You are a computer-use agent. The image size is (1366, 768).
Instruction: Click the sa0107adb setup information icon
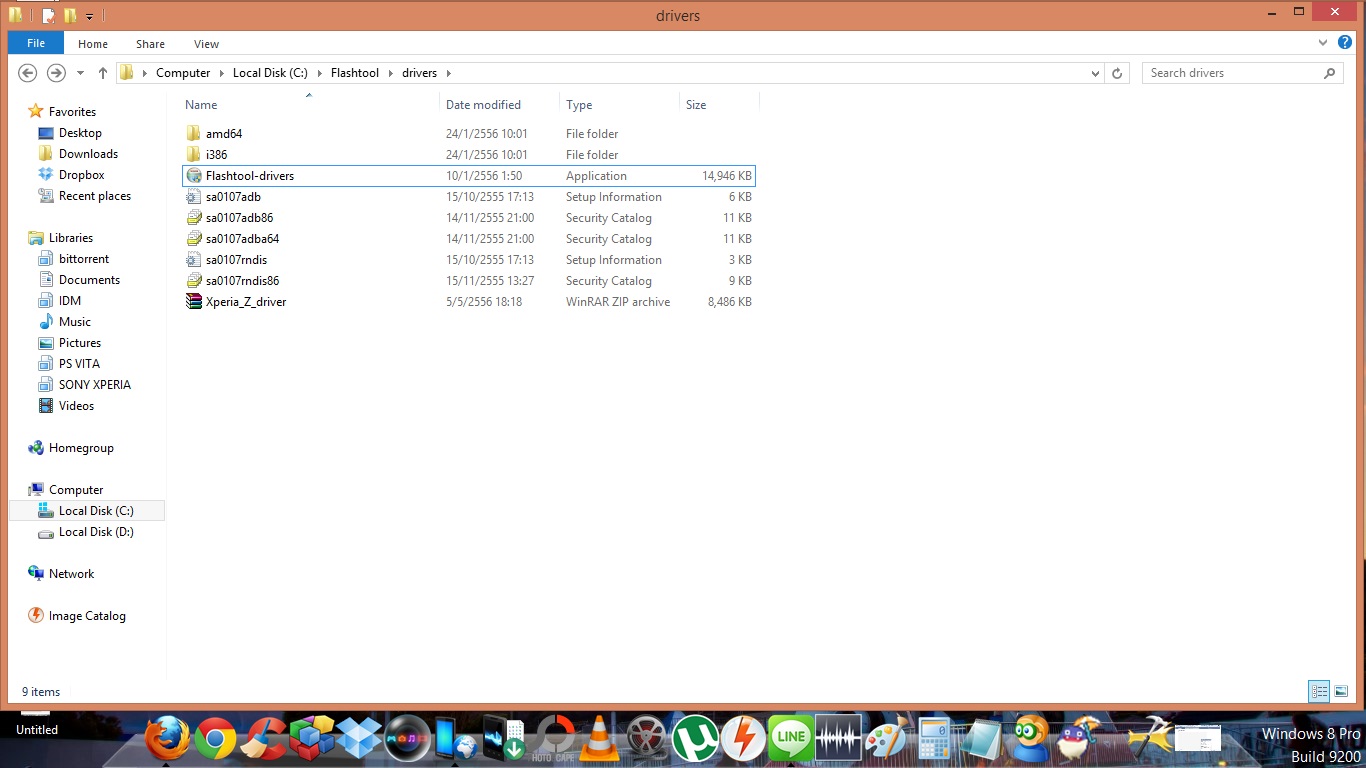click(194, 197)
